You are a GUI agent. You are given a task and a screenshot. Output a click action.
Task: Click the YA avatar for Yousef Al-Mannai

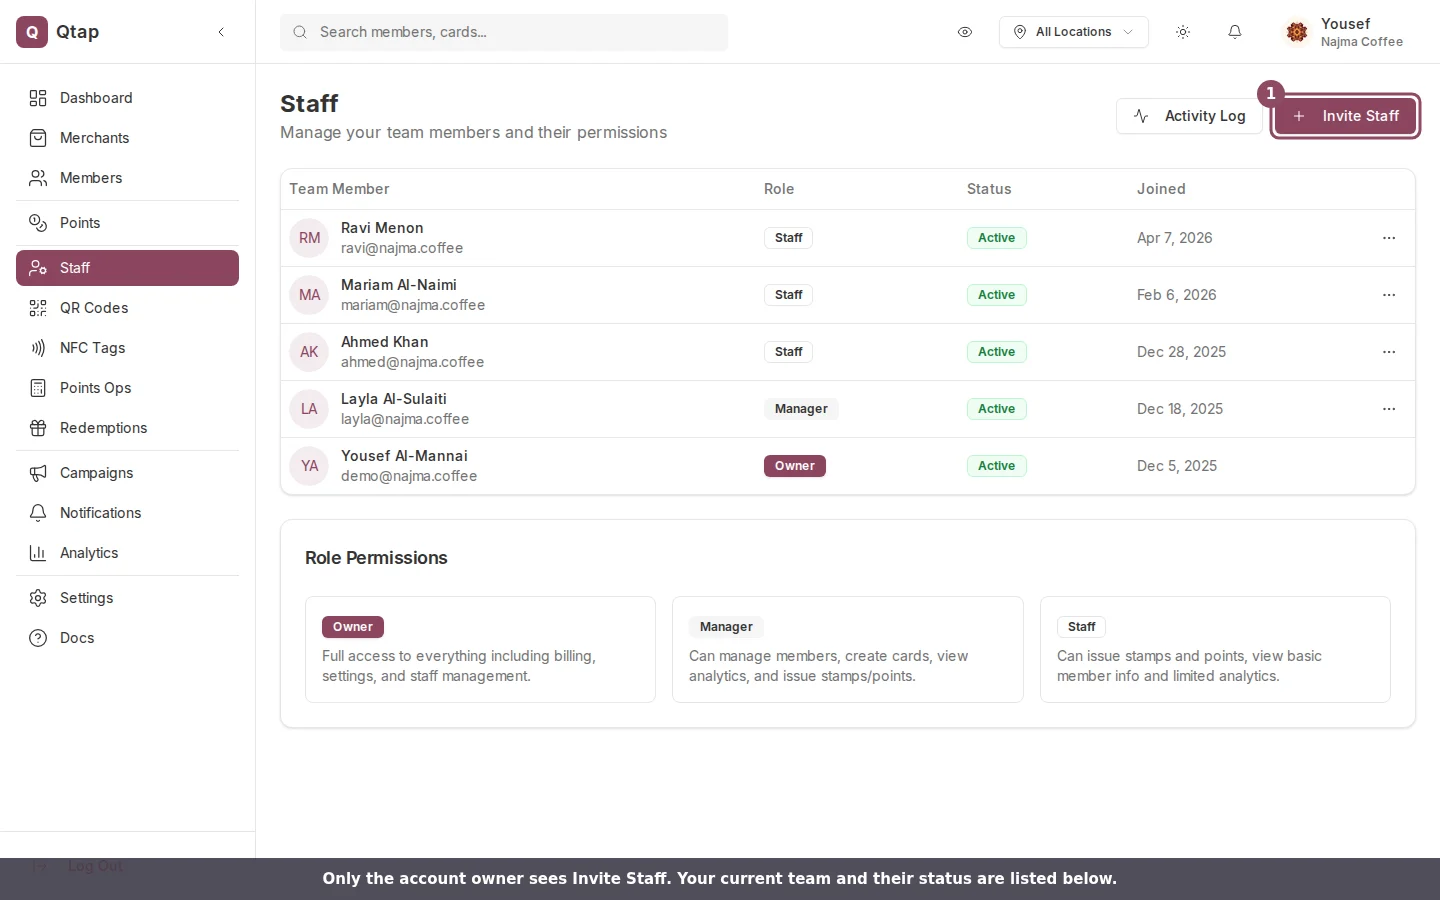pyautogui.click(x=309, y=466)
